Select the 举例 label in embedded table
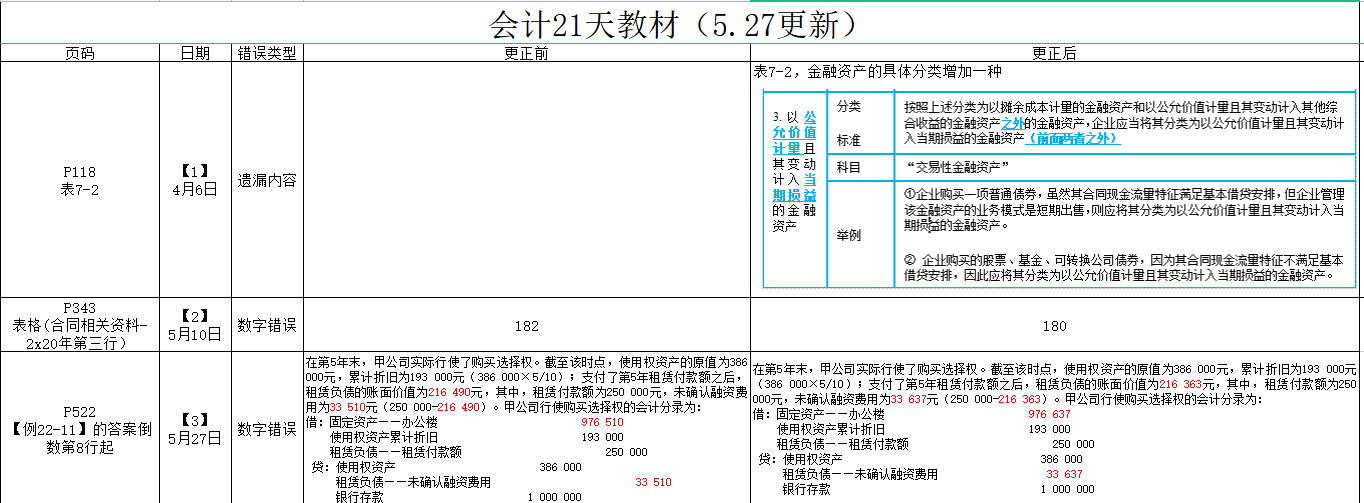The width and height of the screenshot is (1364, 503). coord(848,235)
